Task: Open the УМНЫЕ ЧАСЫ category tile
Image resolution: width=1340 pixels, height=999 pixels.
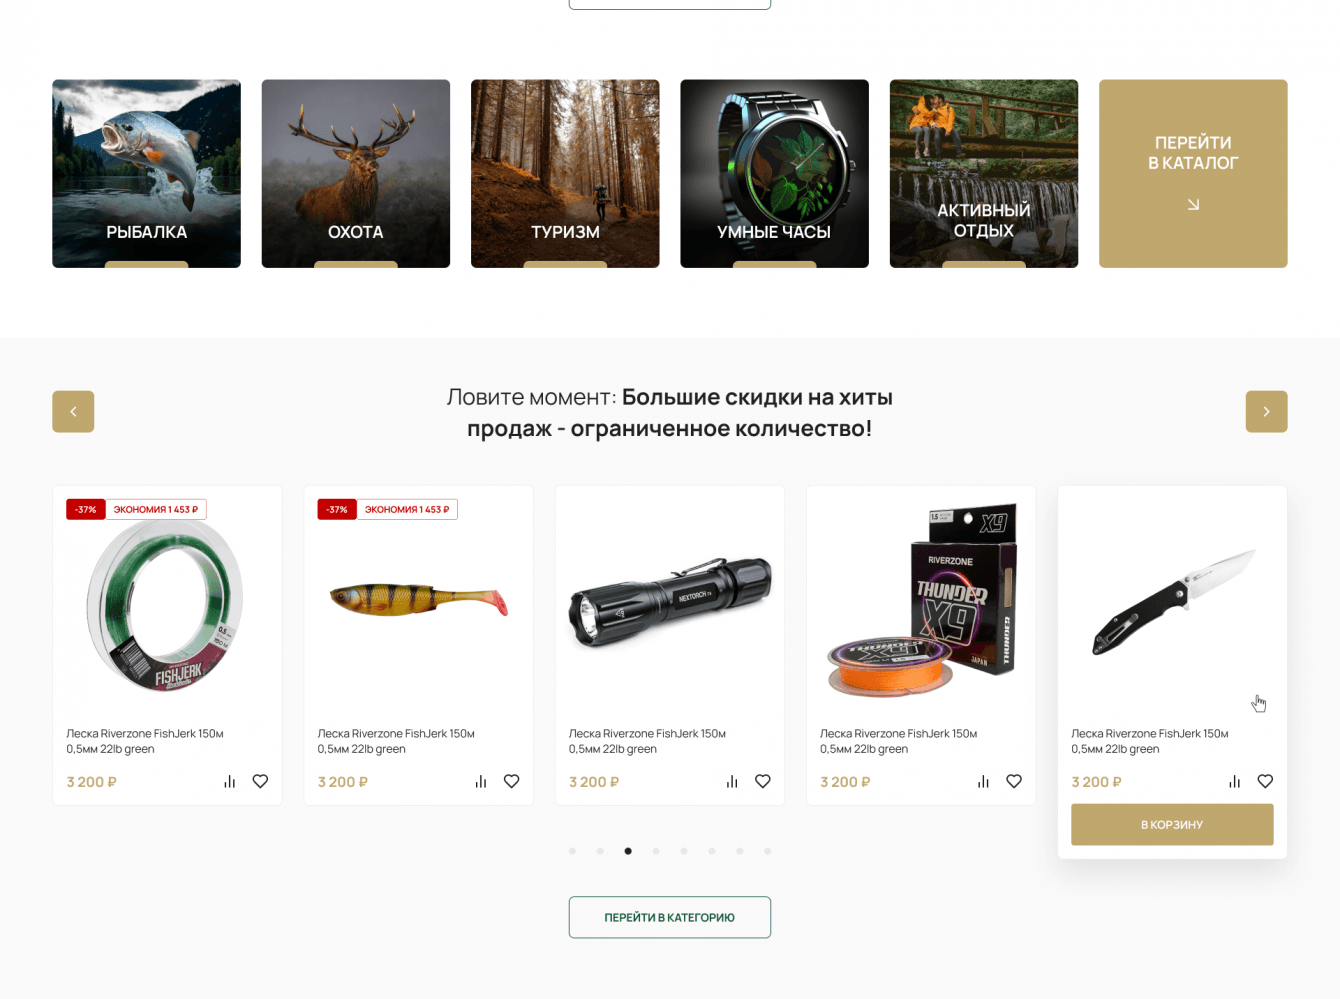Action: [x=774, y=173]
